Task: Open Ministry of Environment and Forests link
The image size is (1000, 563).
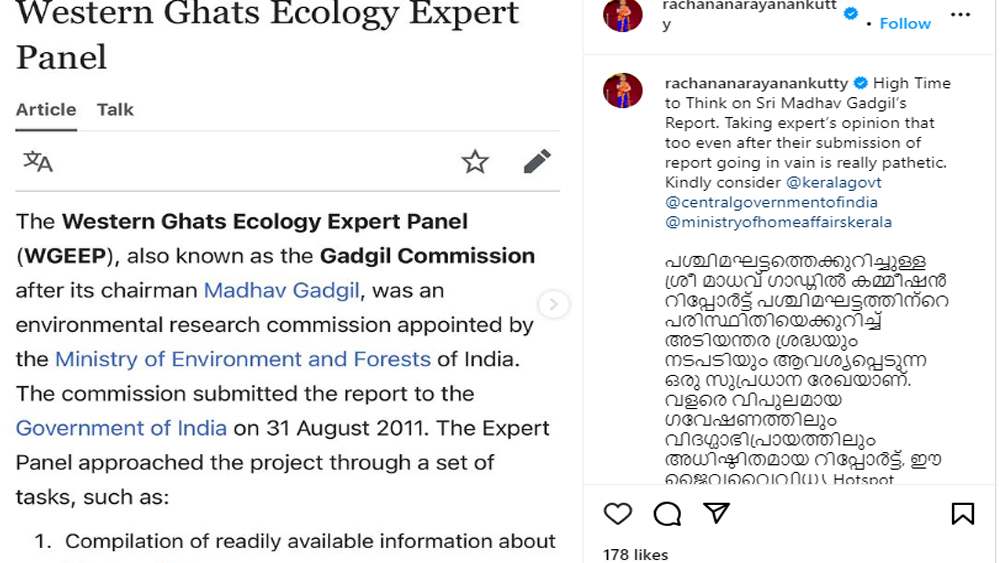Action: tap(243, 359)
